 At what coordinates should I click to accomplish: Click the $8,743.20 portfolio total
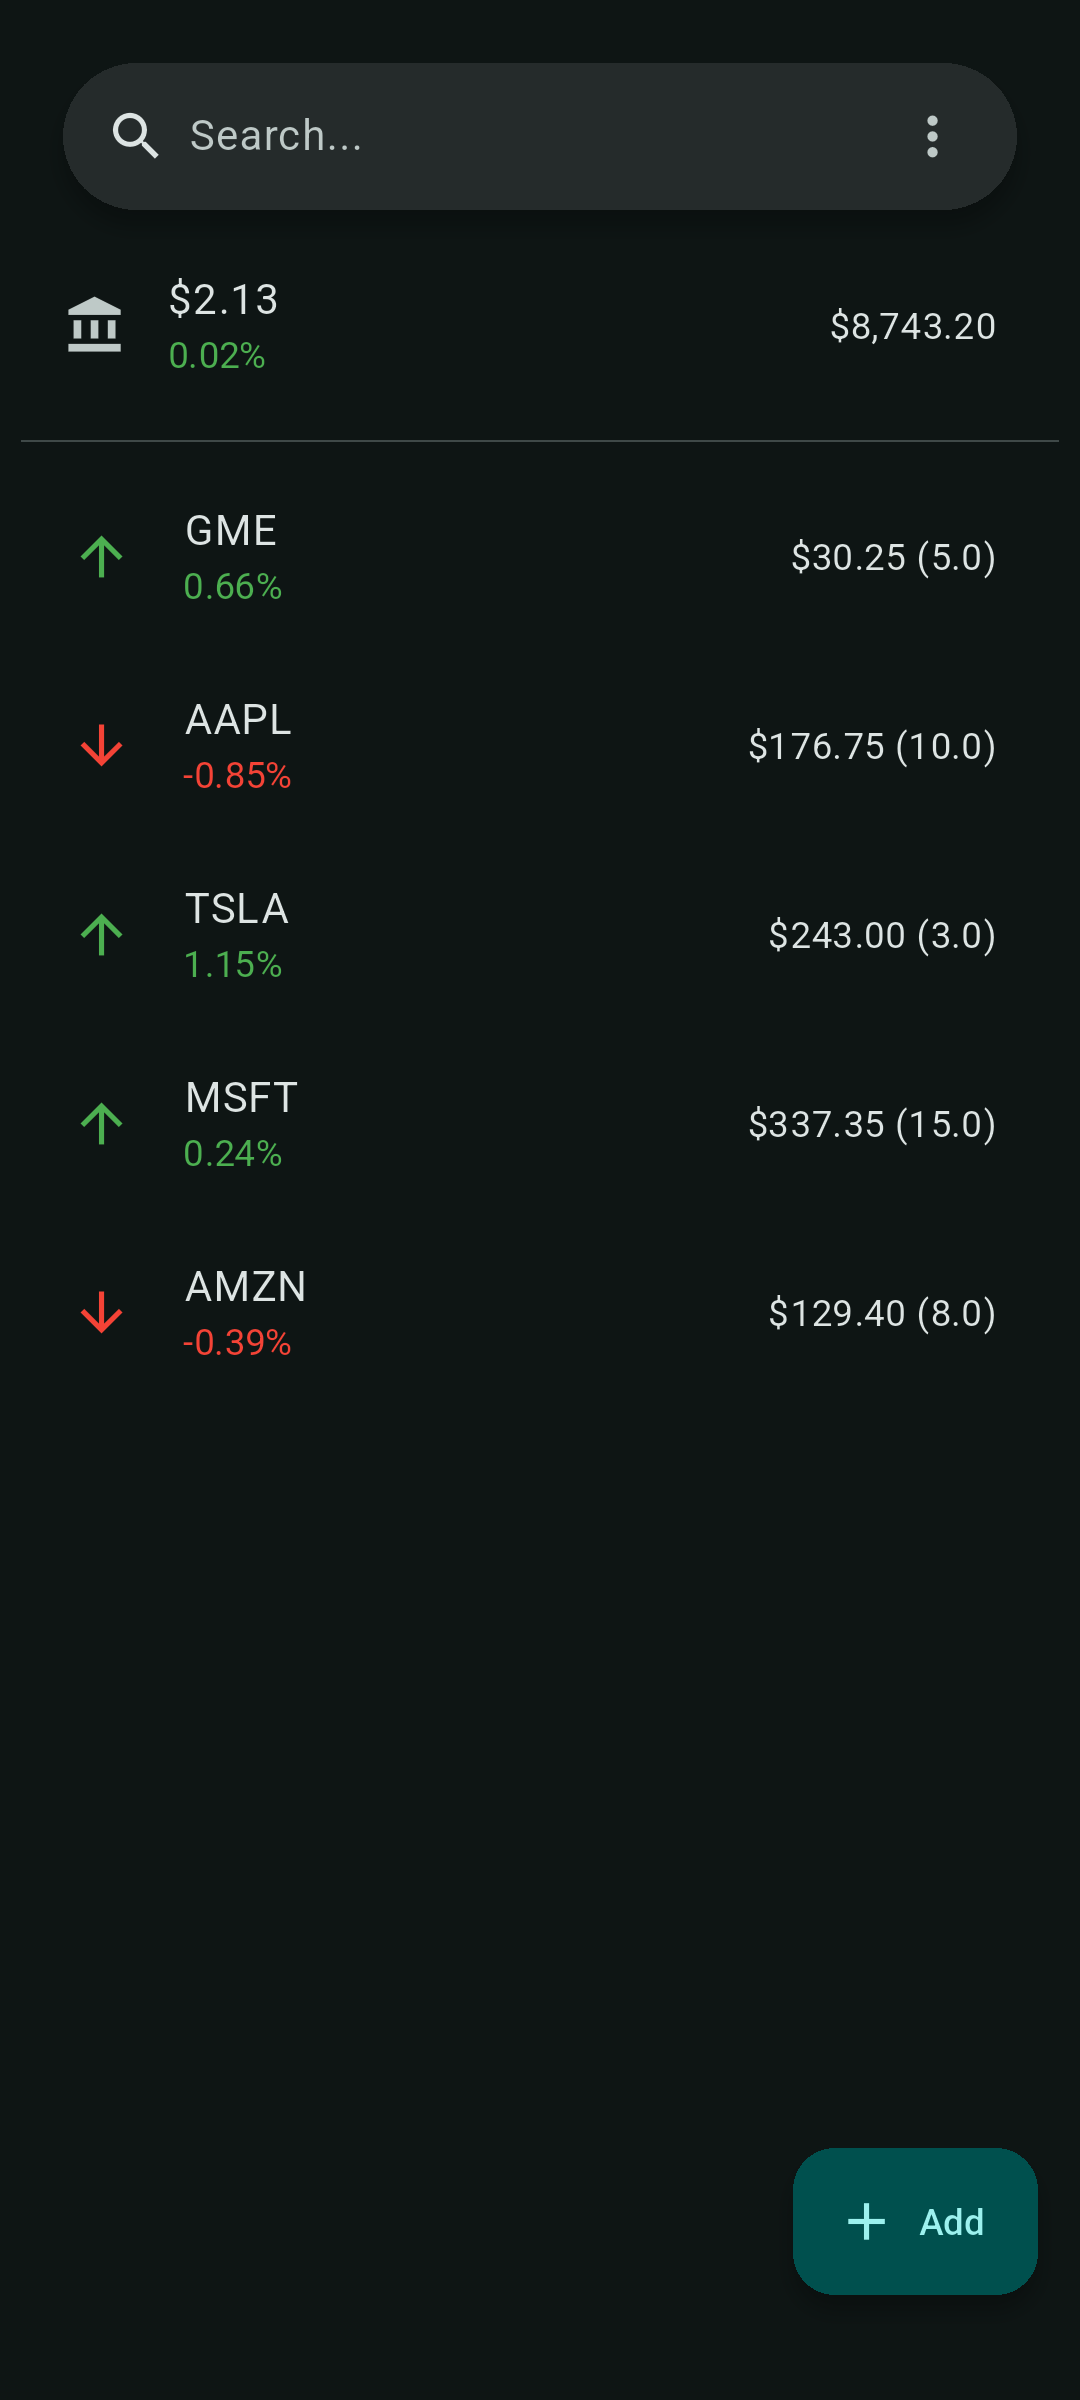(x=912, y=326)
